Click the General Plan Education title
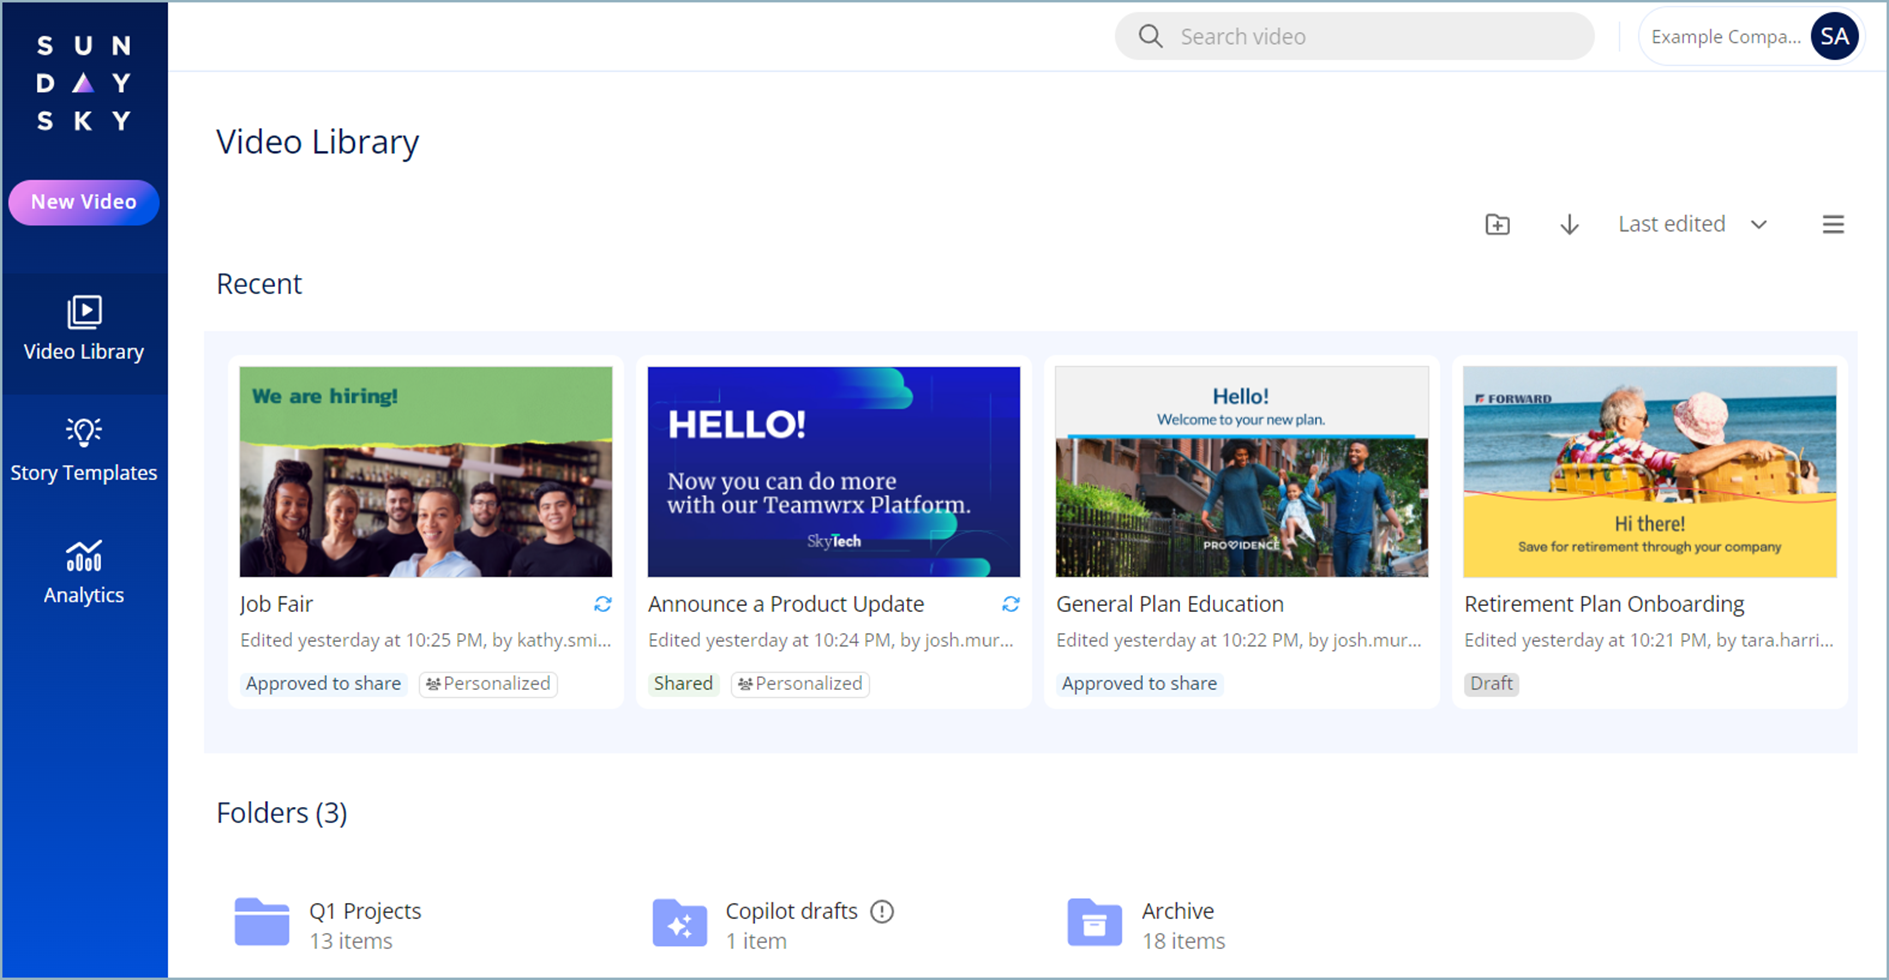 click(x=1170, y=604)
